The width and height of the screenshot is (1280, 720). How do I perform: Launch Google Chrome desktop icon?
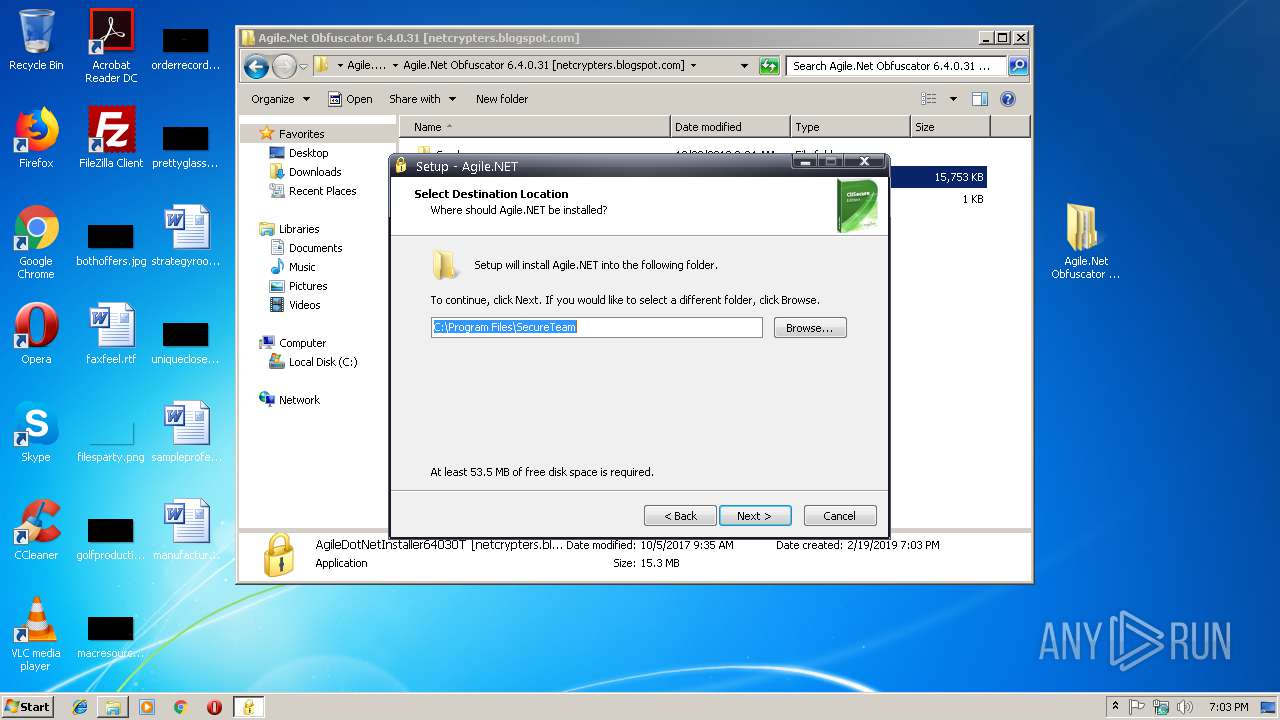36,242
